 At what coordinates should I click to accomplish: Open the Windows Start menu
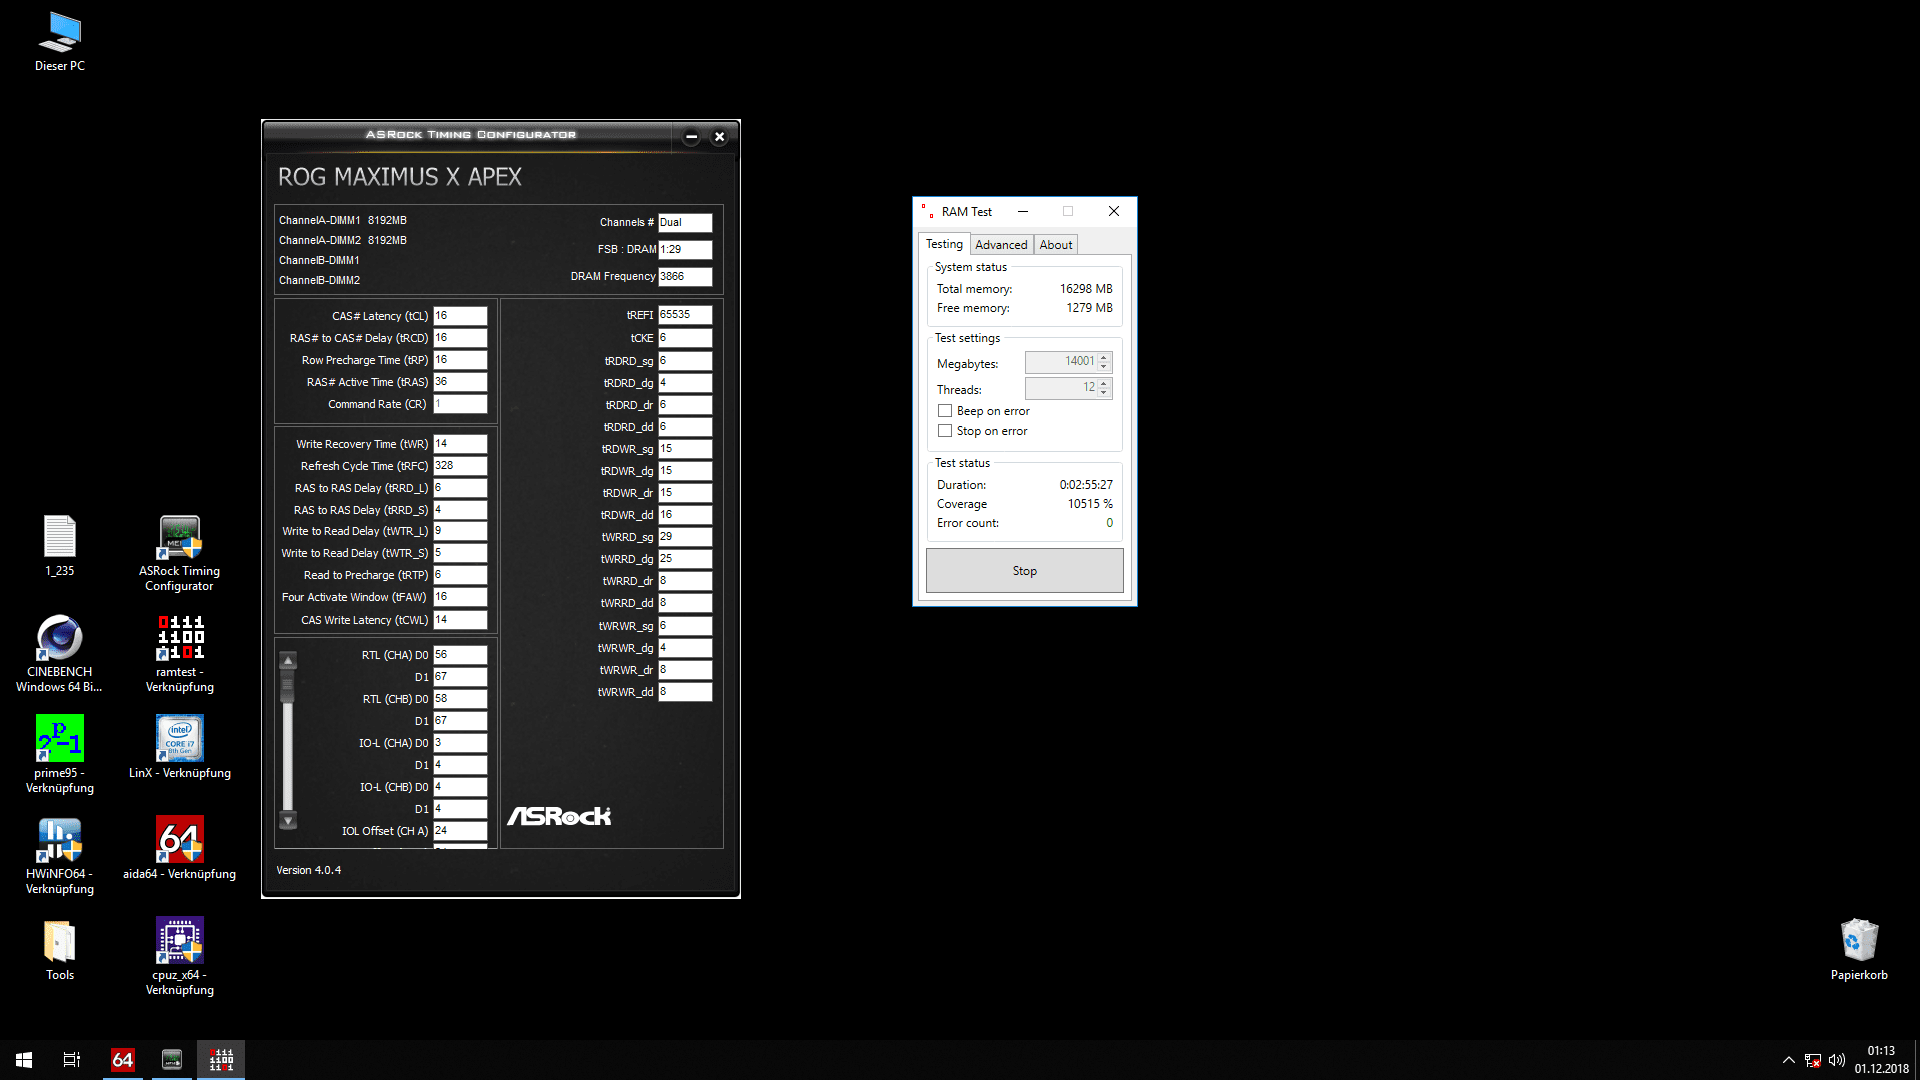click(x=24, y=1060)
